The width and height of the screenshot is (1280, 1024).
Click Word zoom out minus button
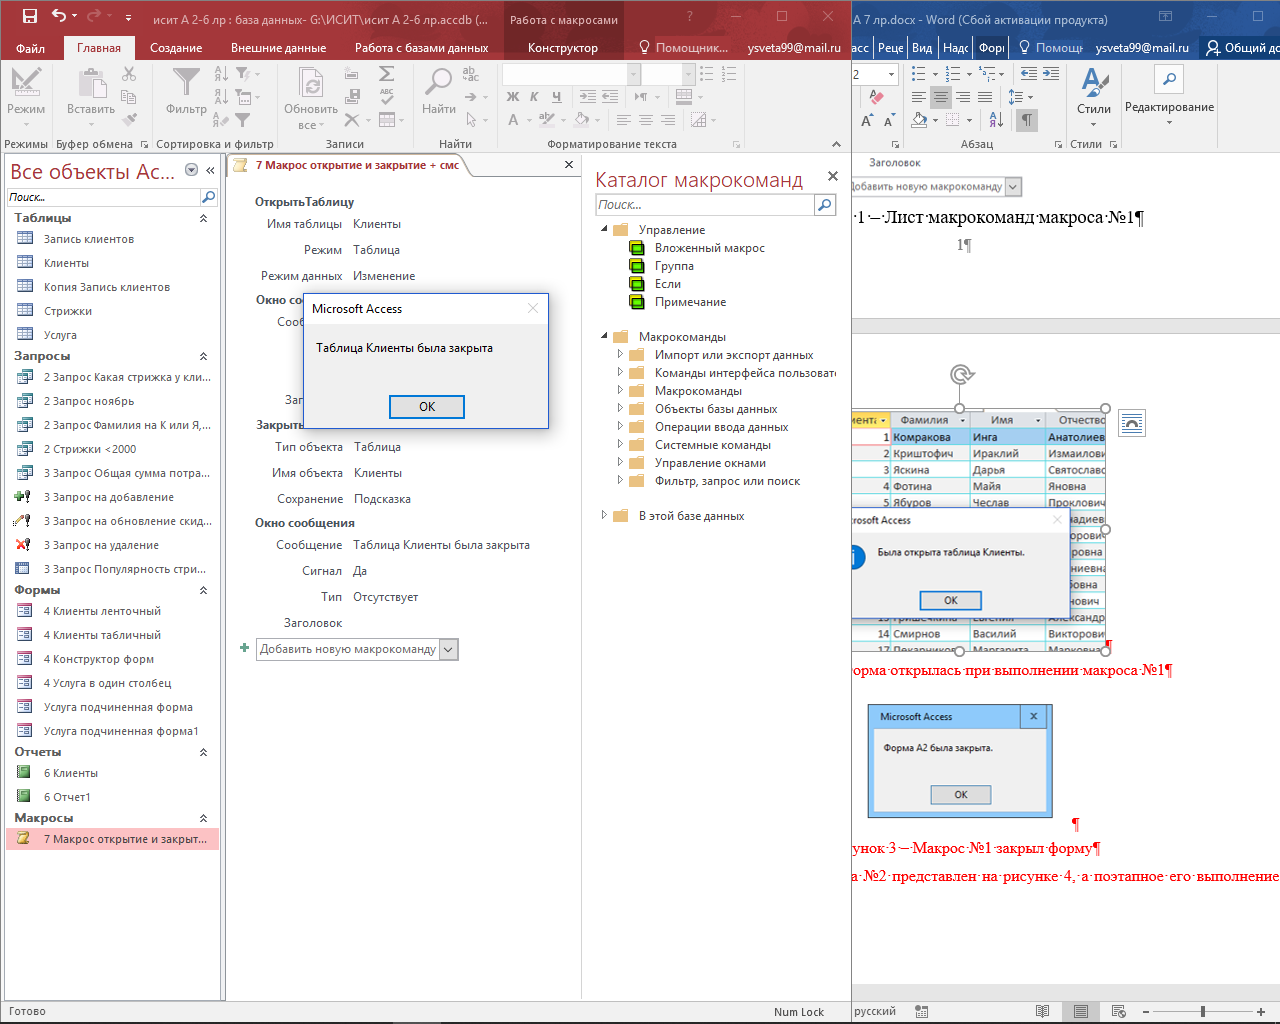pos(1146,1011)
